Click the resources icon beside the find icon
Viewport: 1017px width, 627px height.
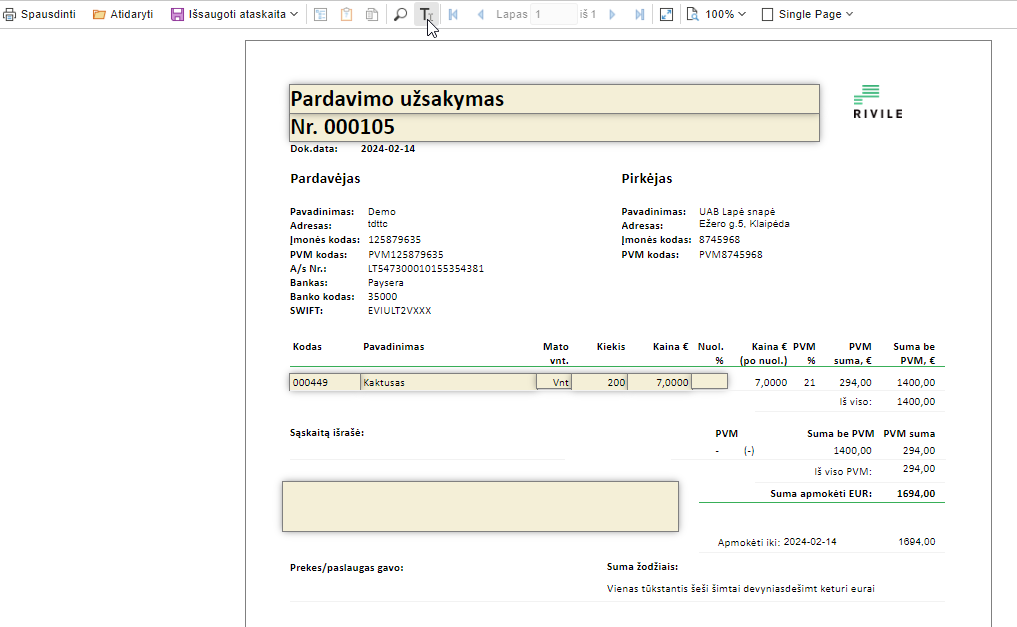coord(372,15)
